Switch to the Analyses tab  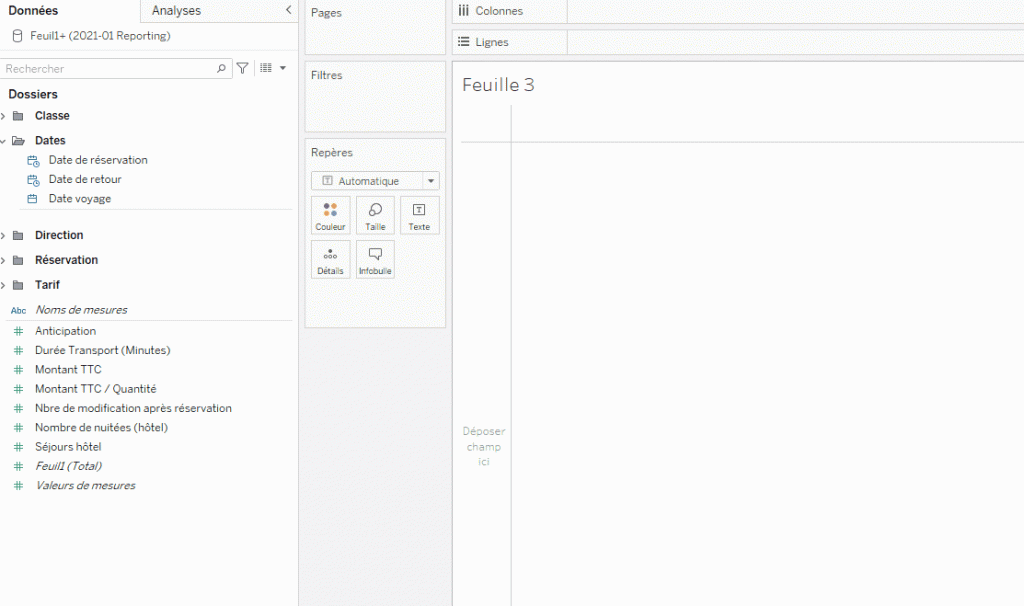pyautogui.click(x=176, y=10)
